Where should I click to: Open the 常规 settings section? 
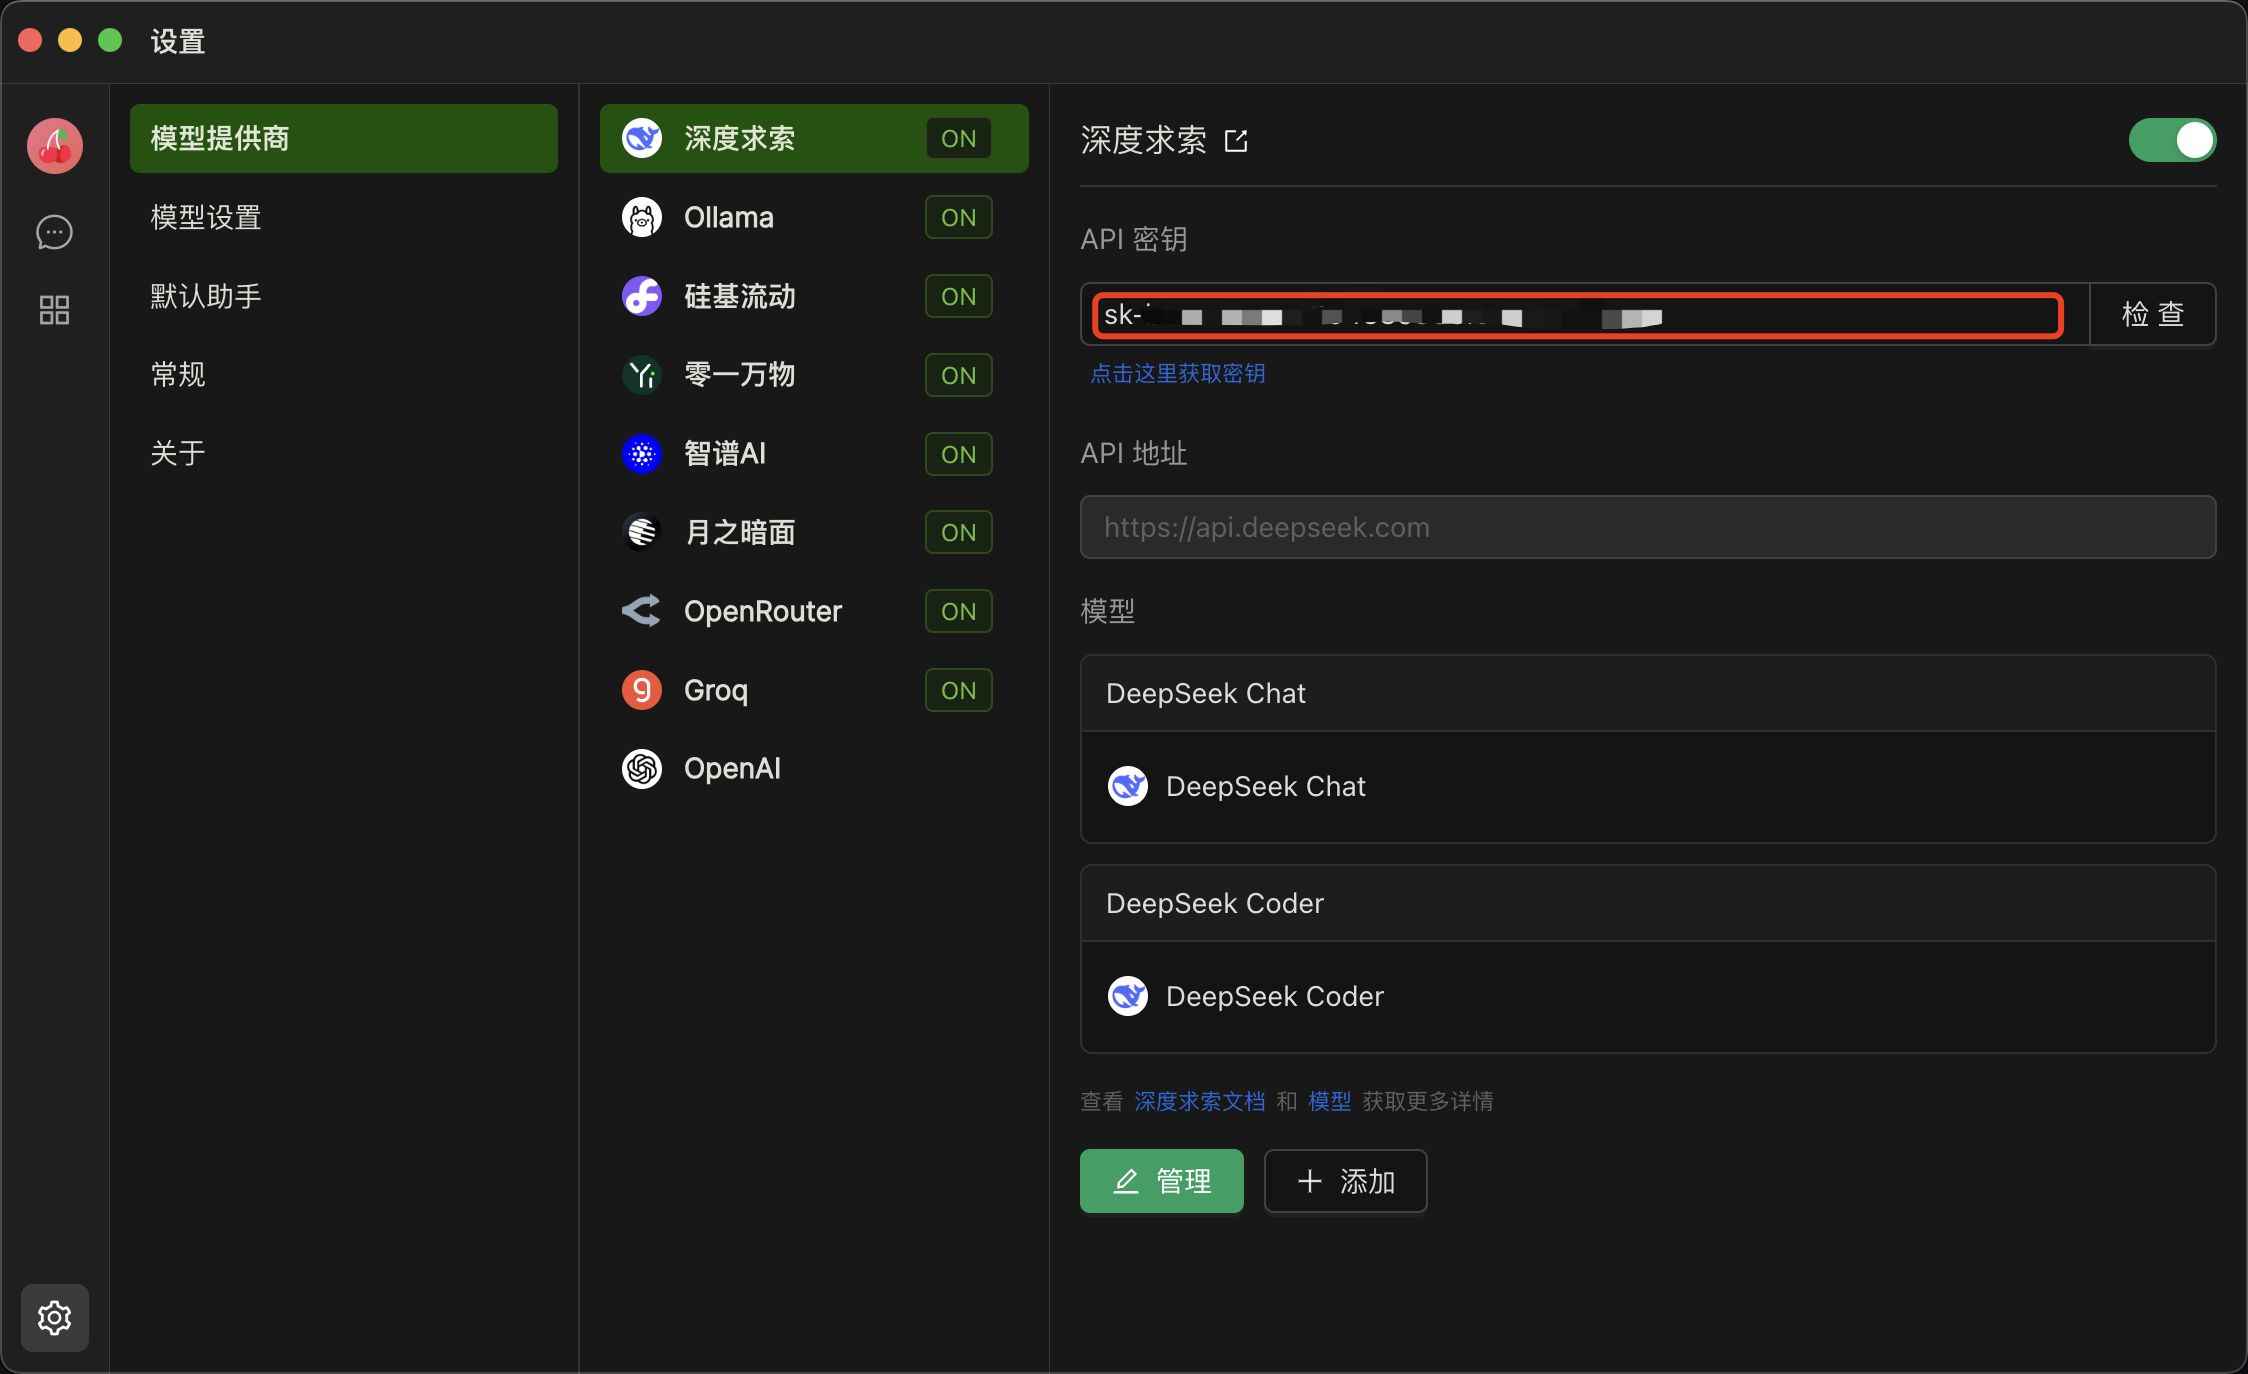pos(177,374)
